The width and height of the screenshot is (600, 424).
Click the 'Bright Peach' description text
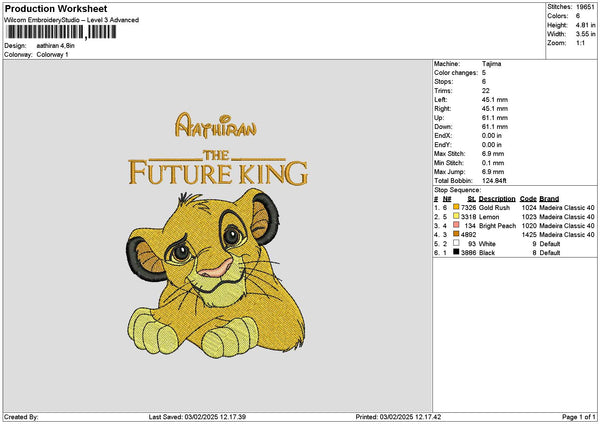click(497, 226)
